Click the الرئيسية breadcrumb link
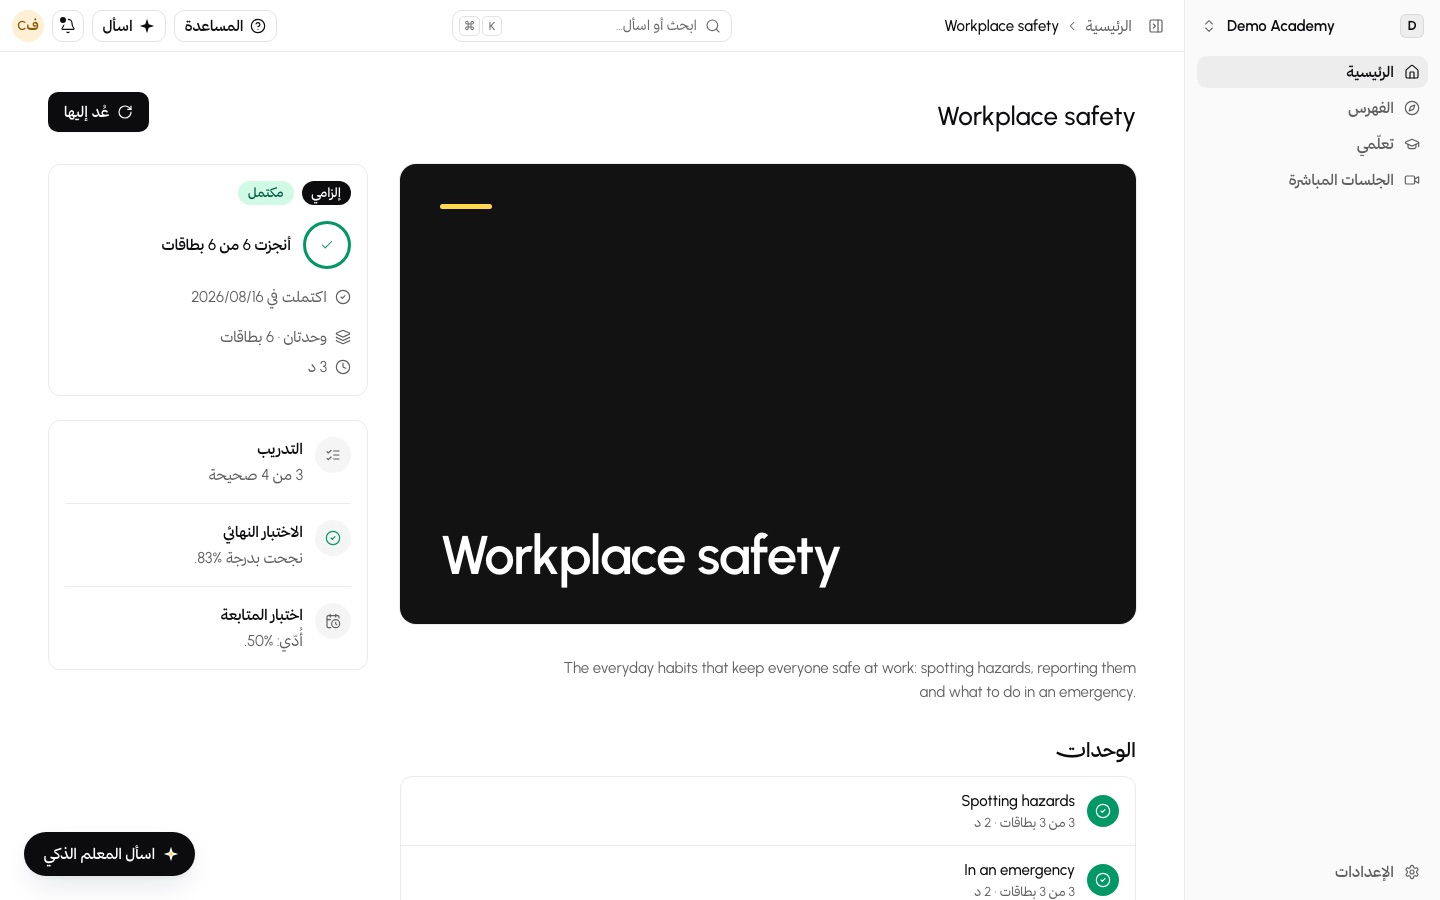Screen dimensions: 1440x900 tap(1108, 26)
